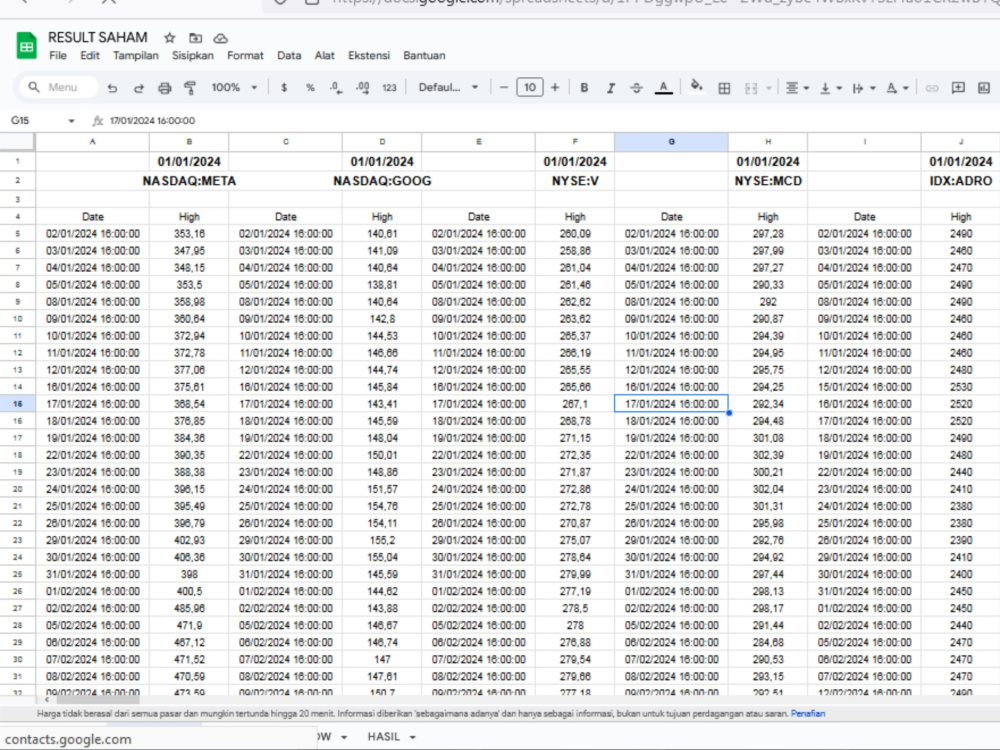Open the Default font dropdown

[x=448, y=87]
